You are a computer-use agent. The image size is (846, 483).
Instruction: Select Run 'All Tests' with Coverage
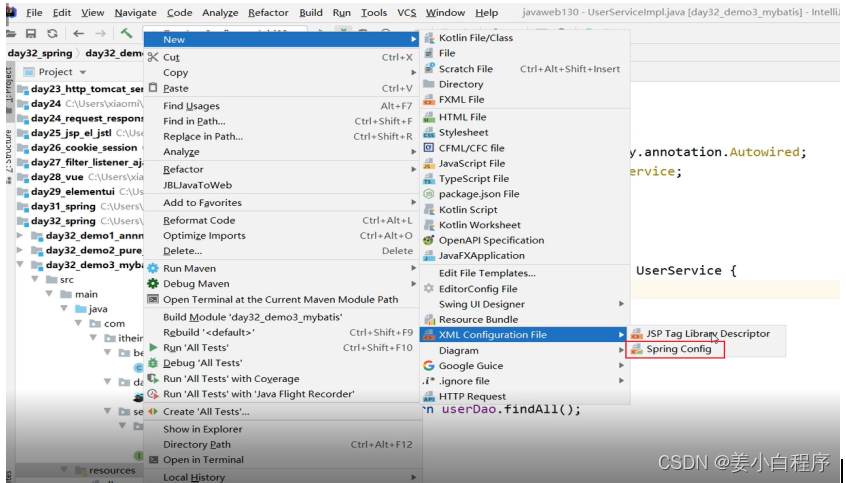coord(282,379)
